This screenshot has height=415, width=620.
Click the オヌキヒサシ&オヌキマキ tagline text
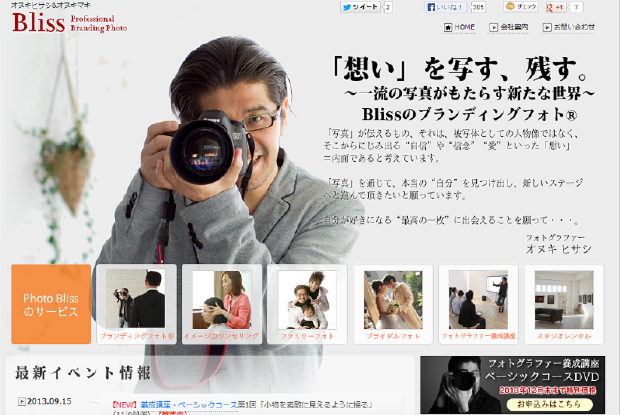point(51,5)
